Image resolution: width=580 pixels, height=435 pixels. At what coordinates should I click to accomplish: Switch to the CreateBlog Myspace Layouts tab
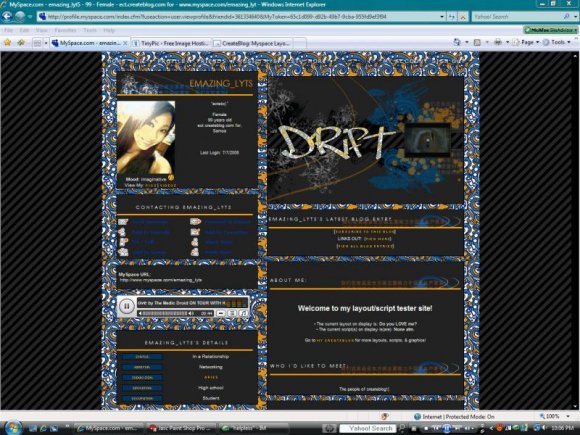coord(253,43)
